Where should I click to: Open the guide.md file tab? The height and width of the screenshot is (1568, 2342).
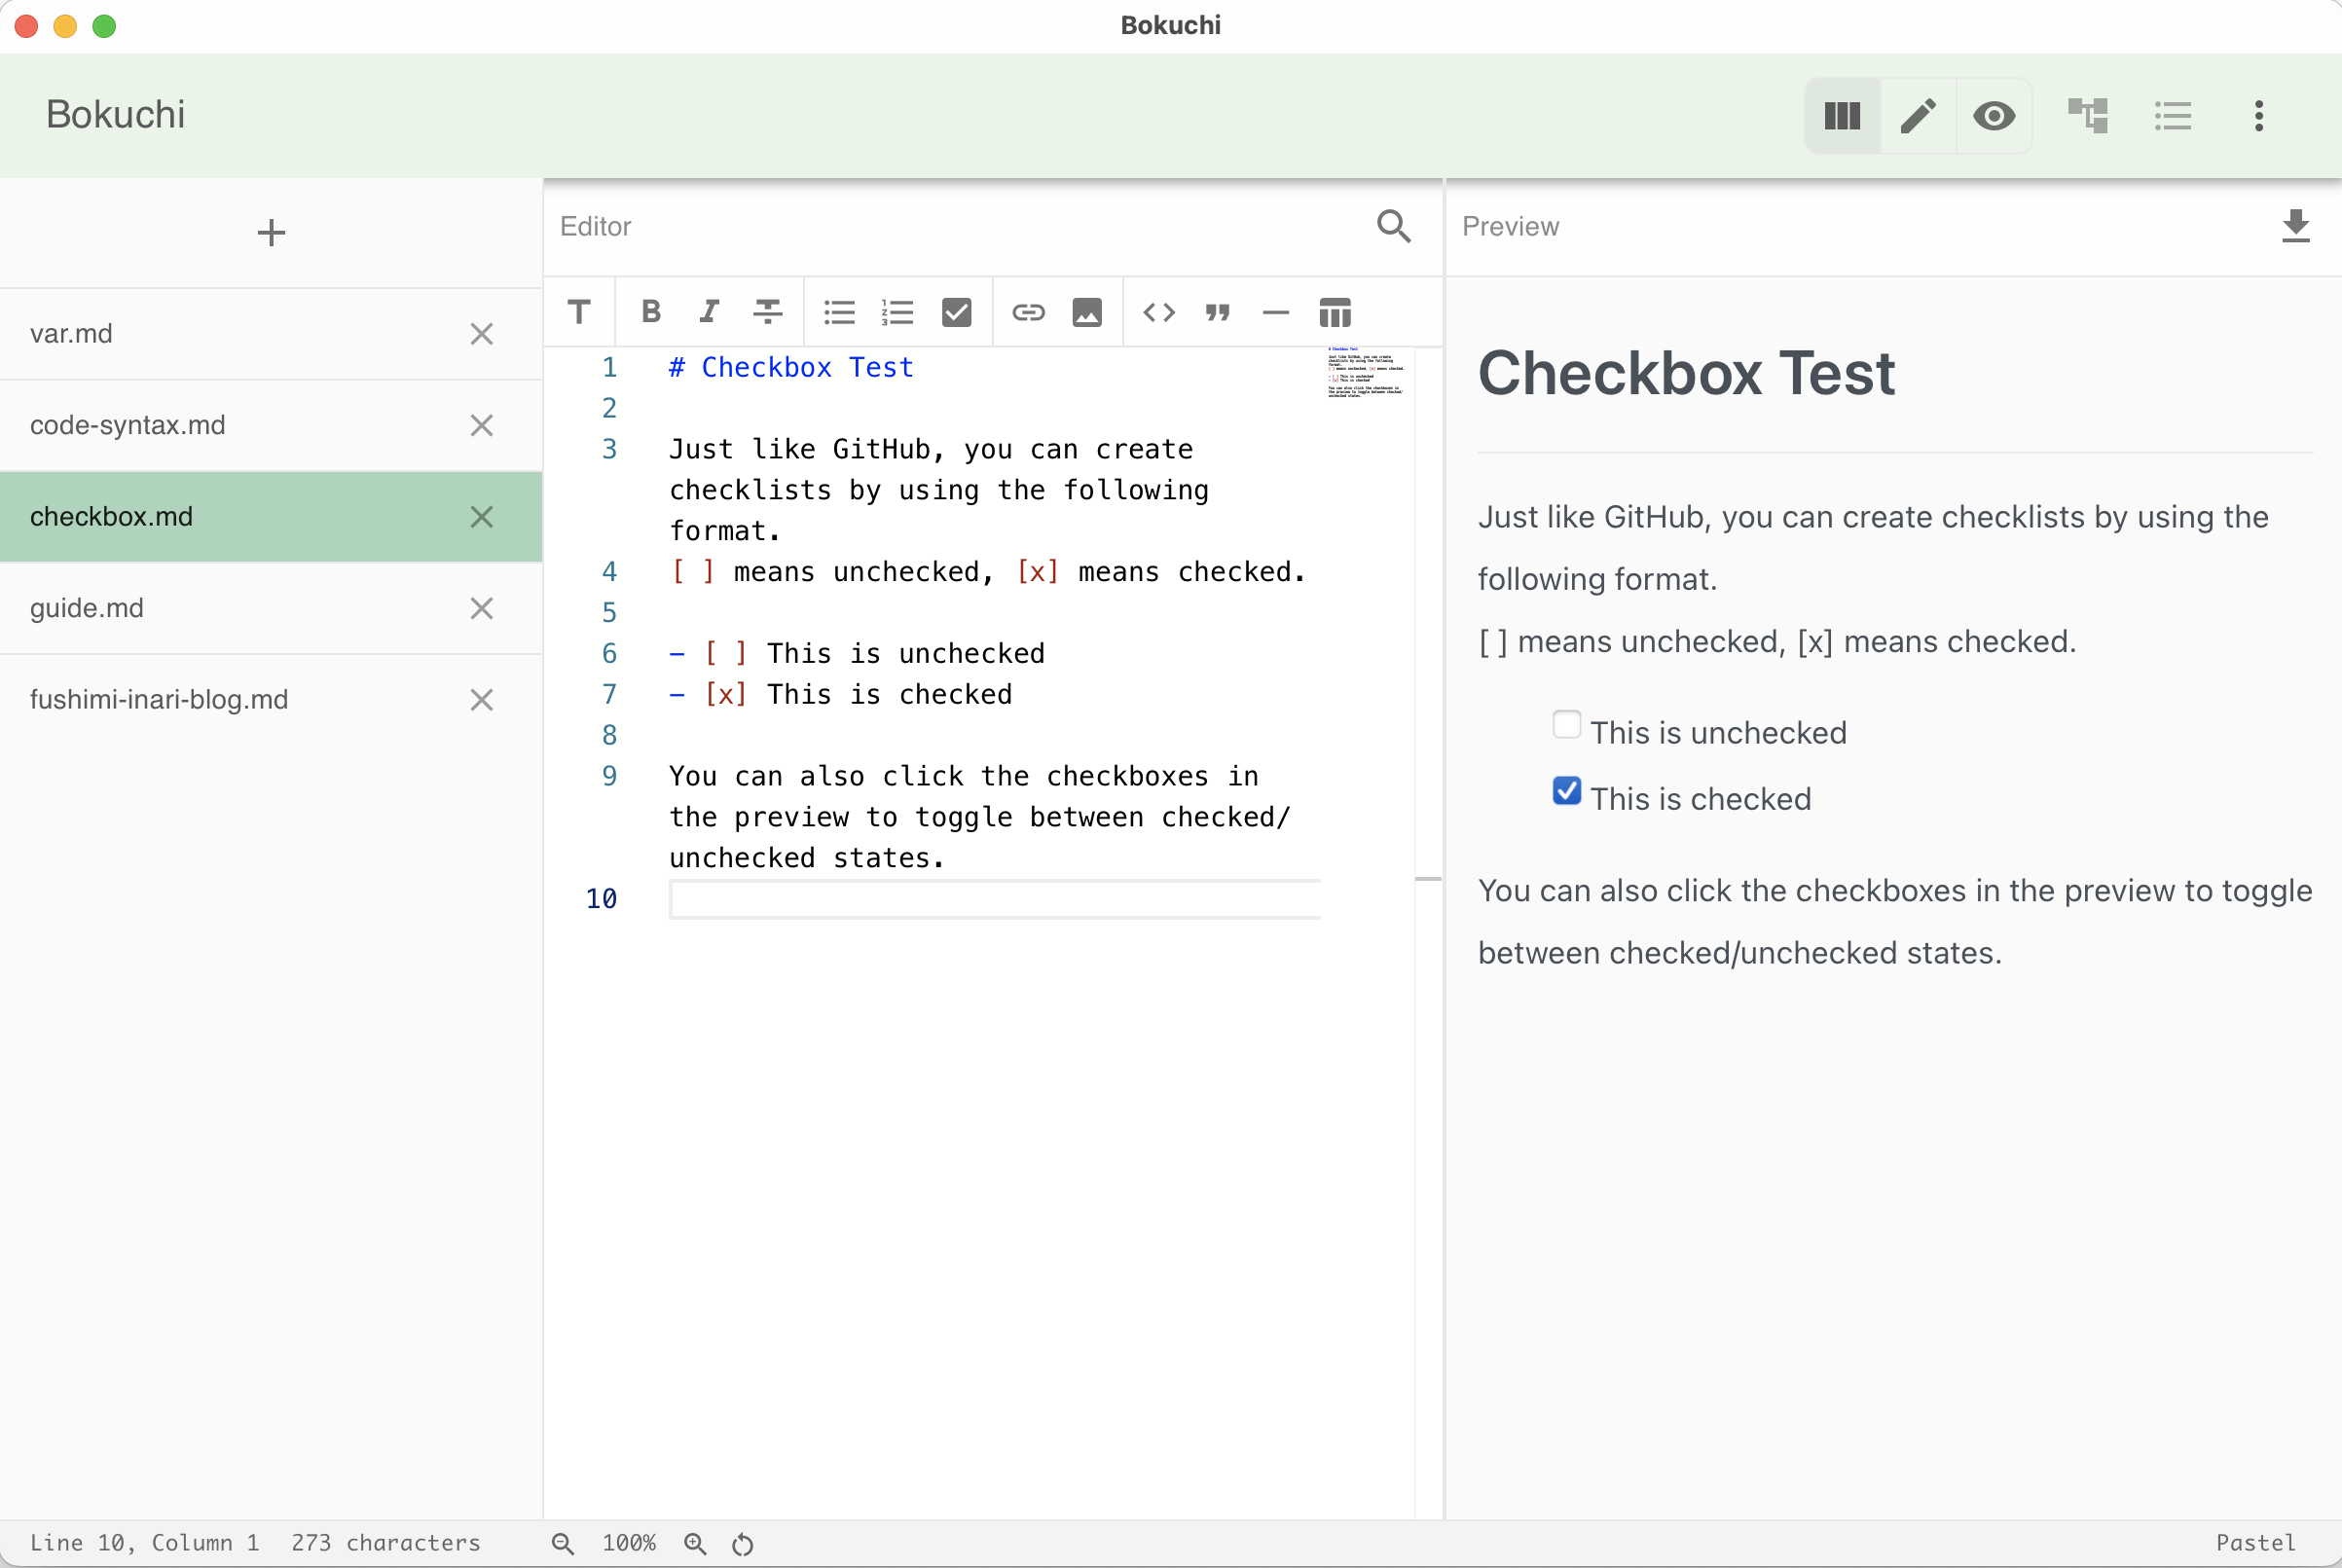click(x=87, y=608)
